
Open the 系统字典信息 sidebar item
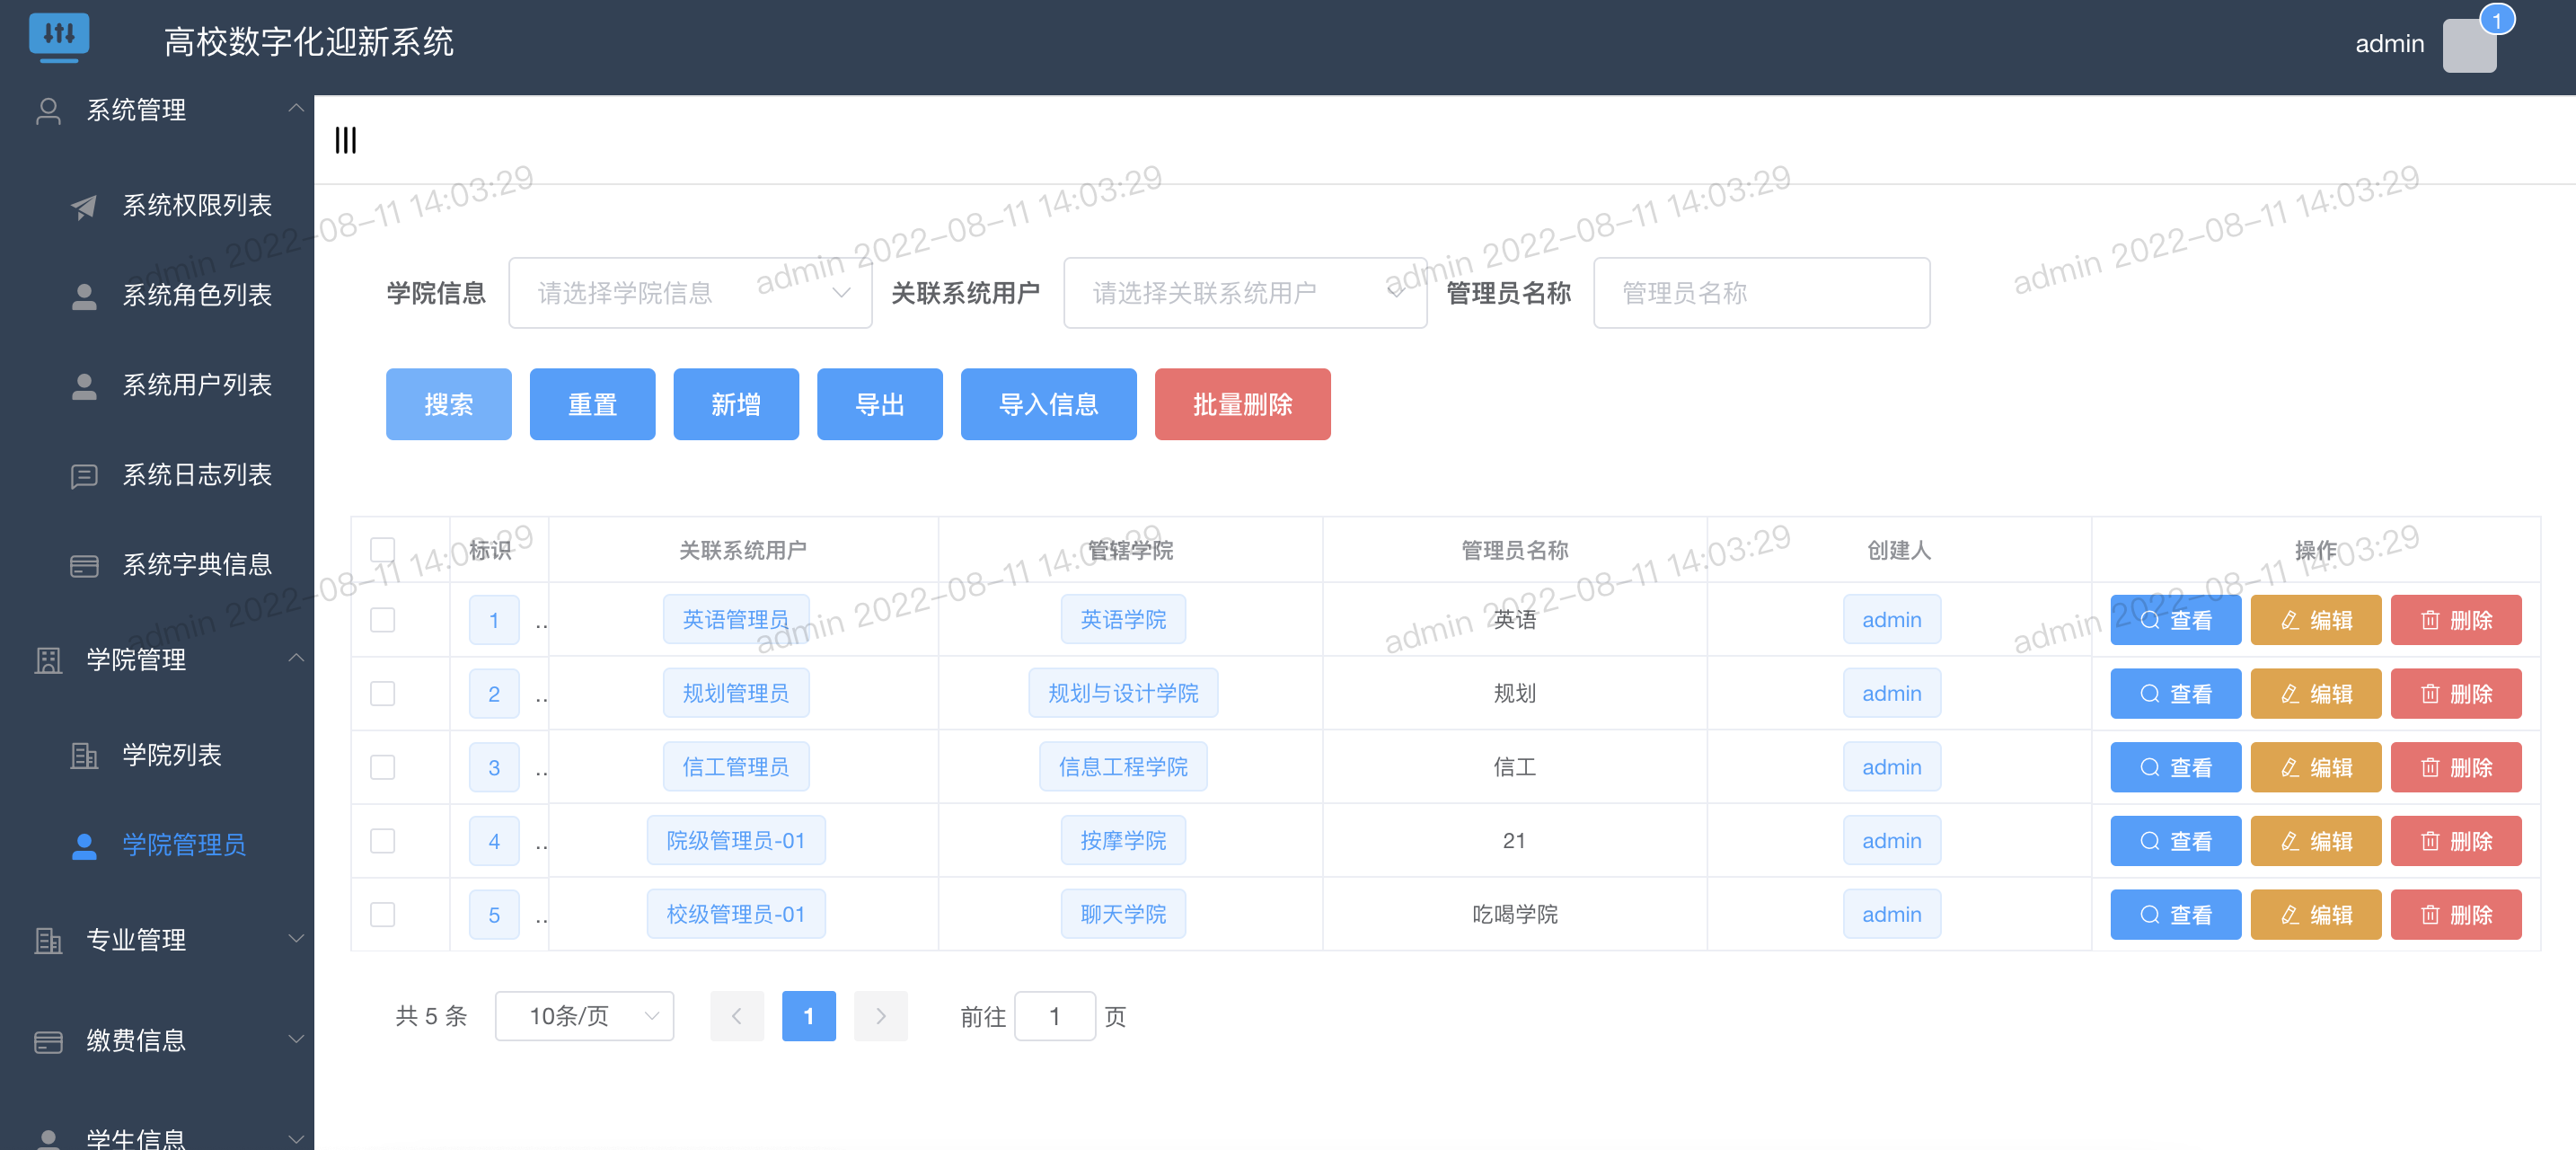point(197,565)
